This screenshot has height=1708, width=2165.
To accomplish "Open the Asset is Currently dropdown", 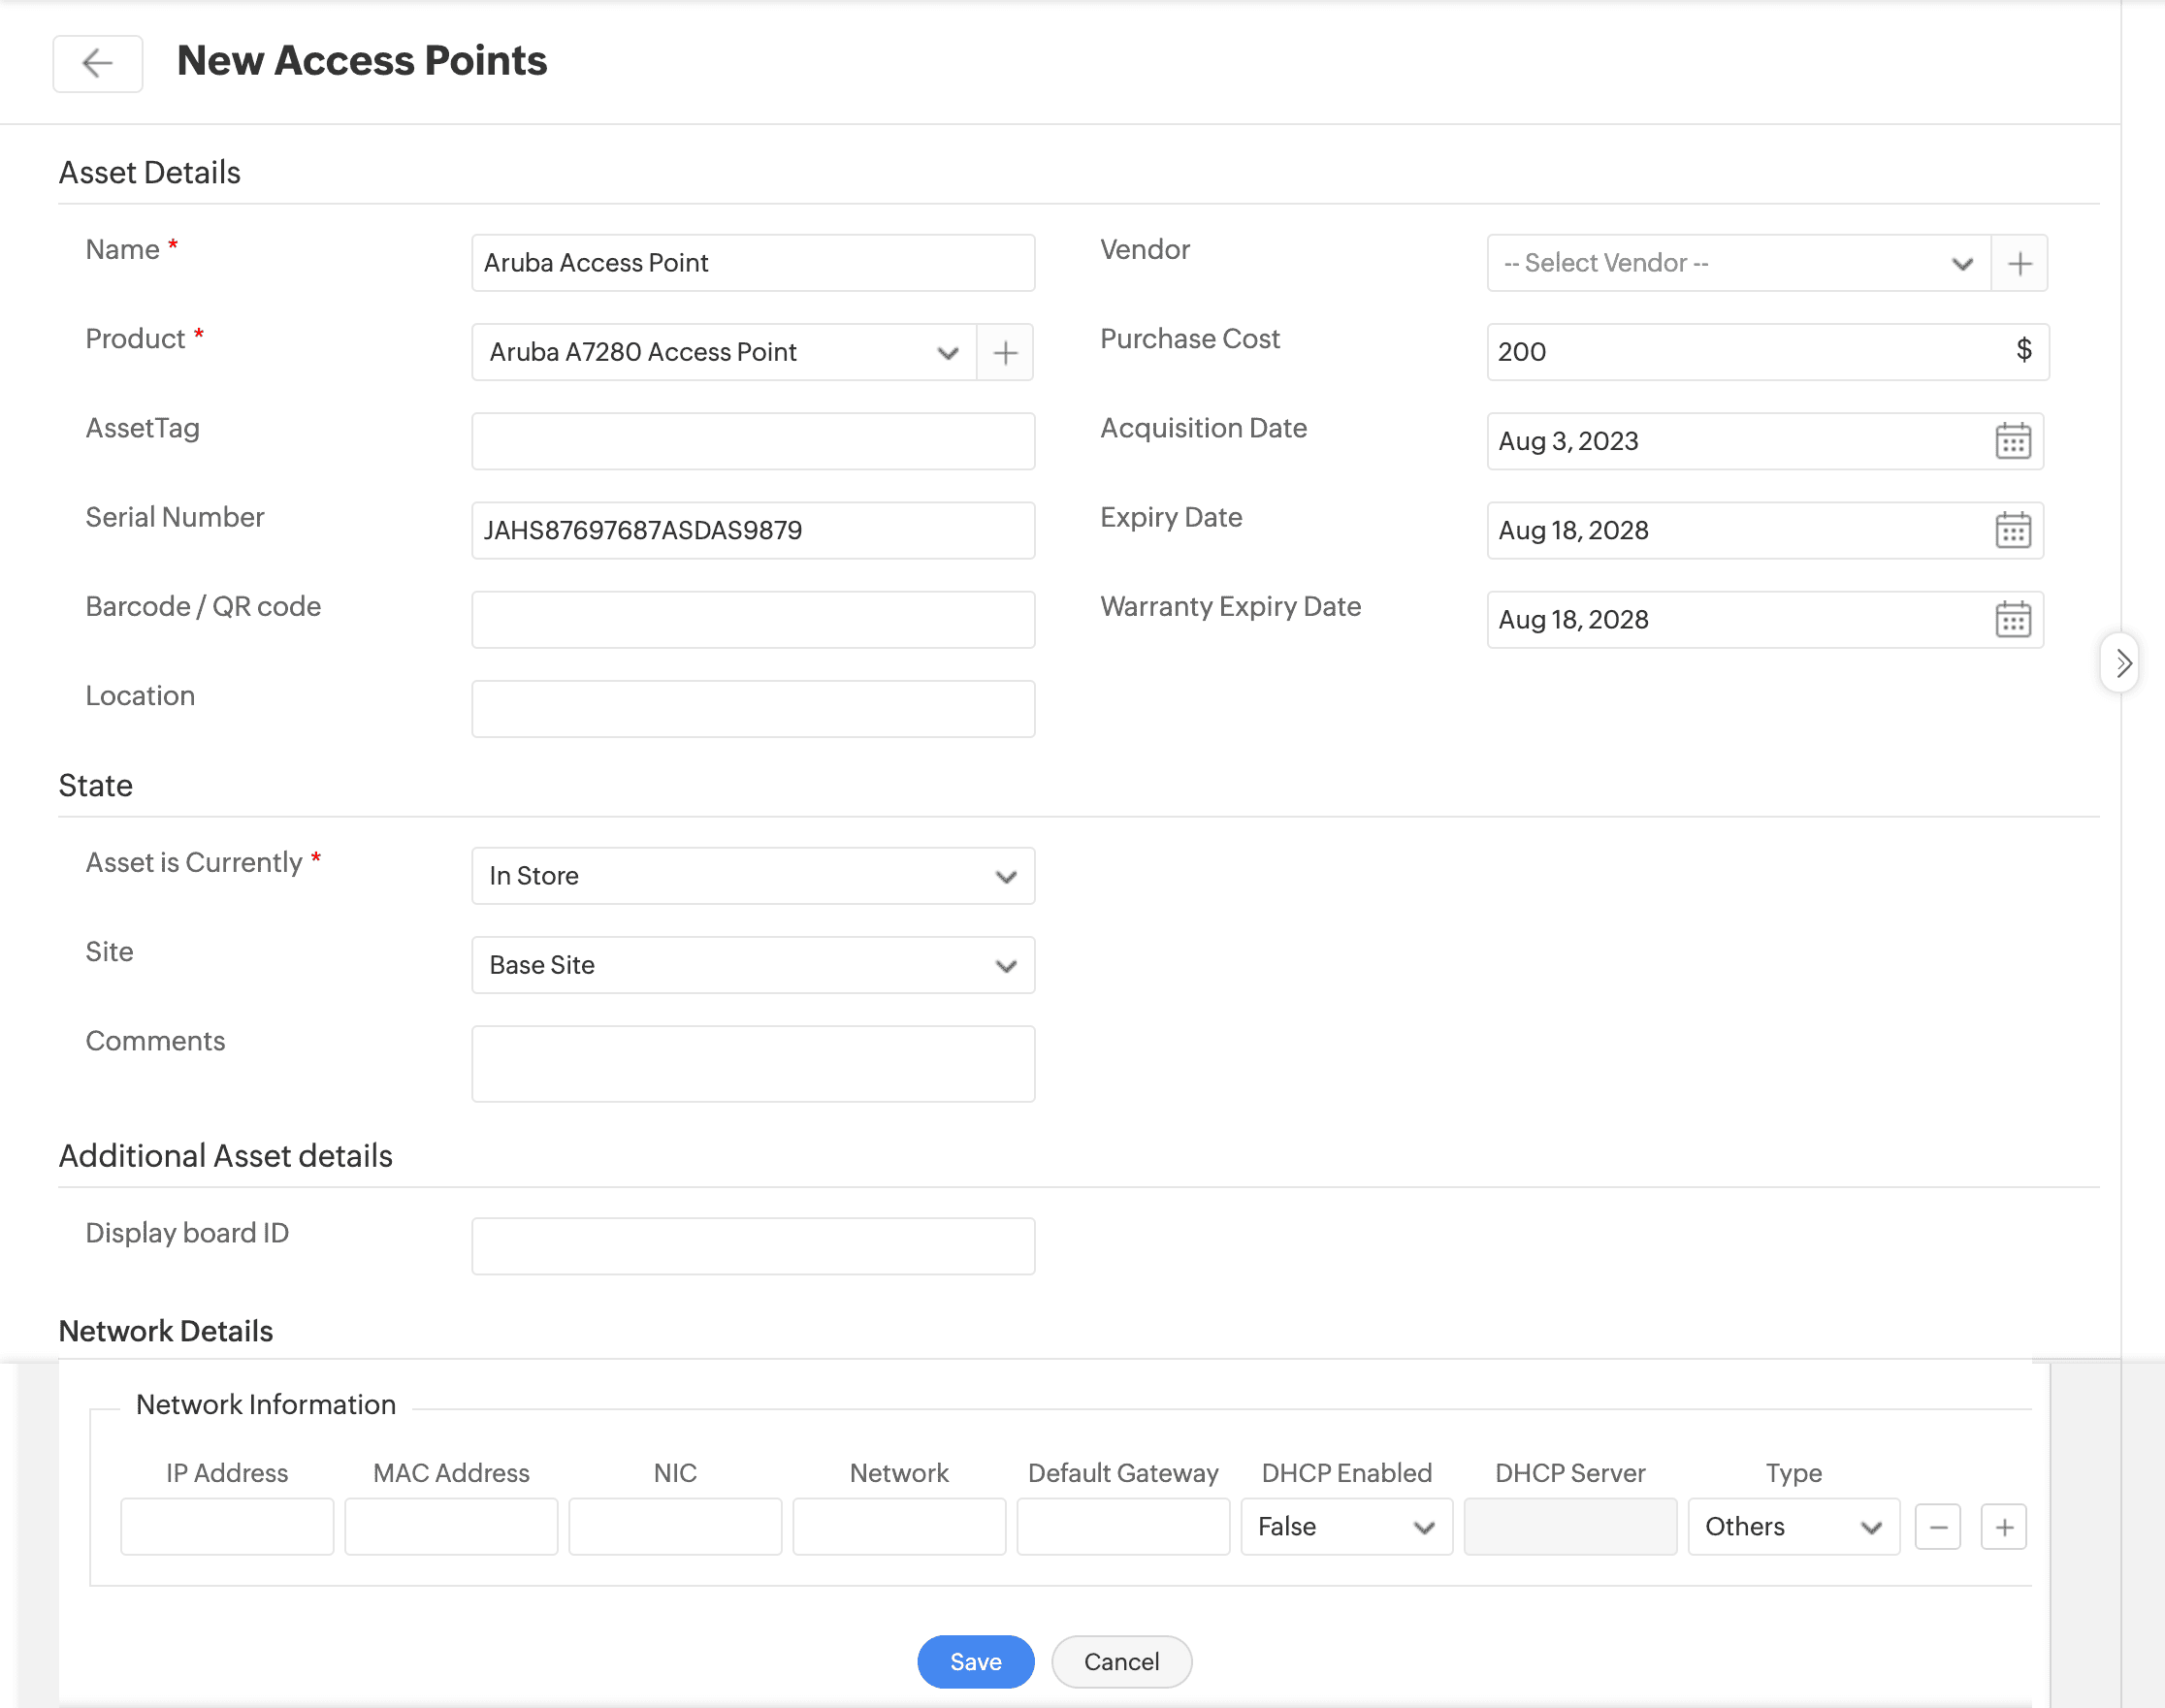I will [x=752, y=876].
